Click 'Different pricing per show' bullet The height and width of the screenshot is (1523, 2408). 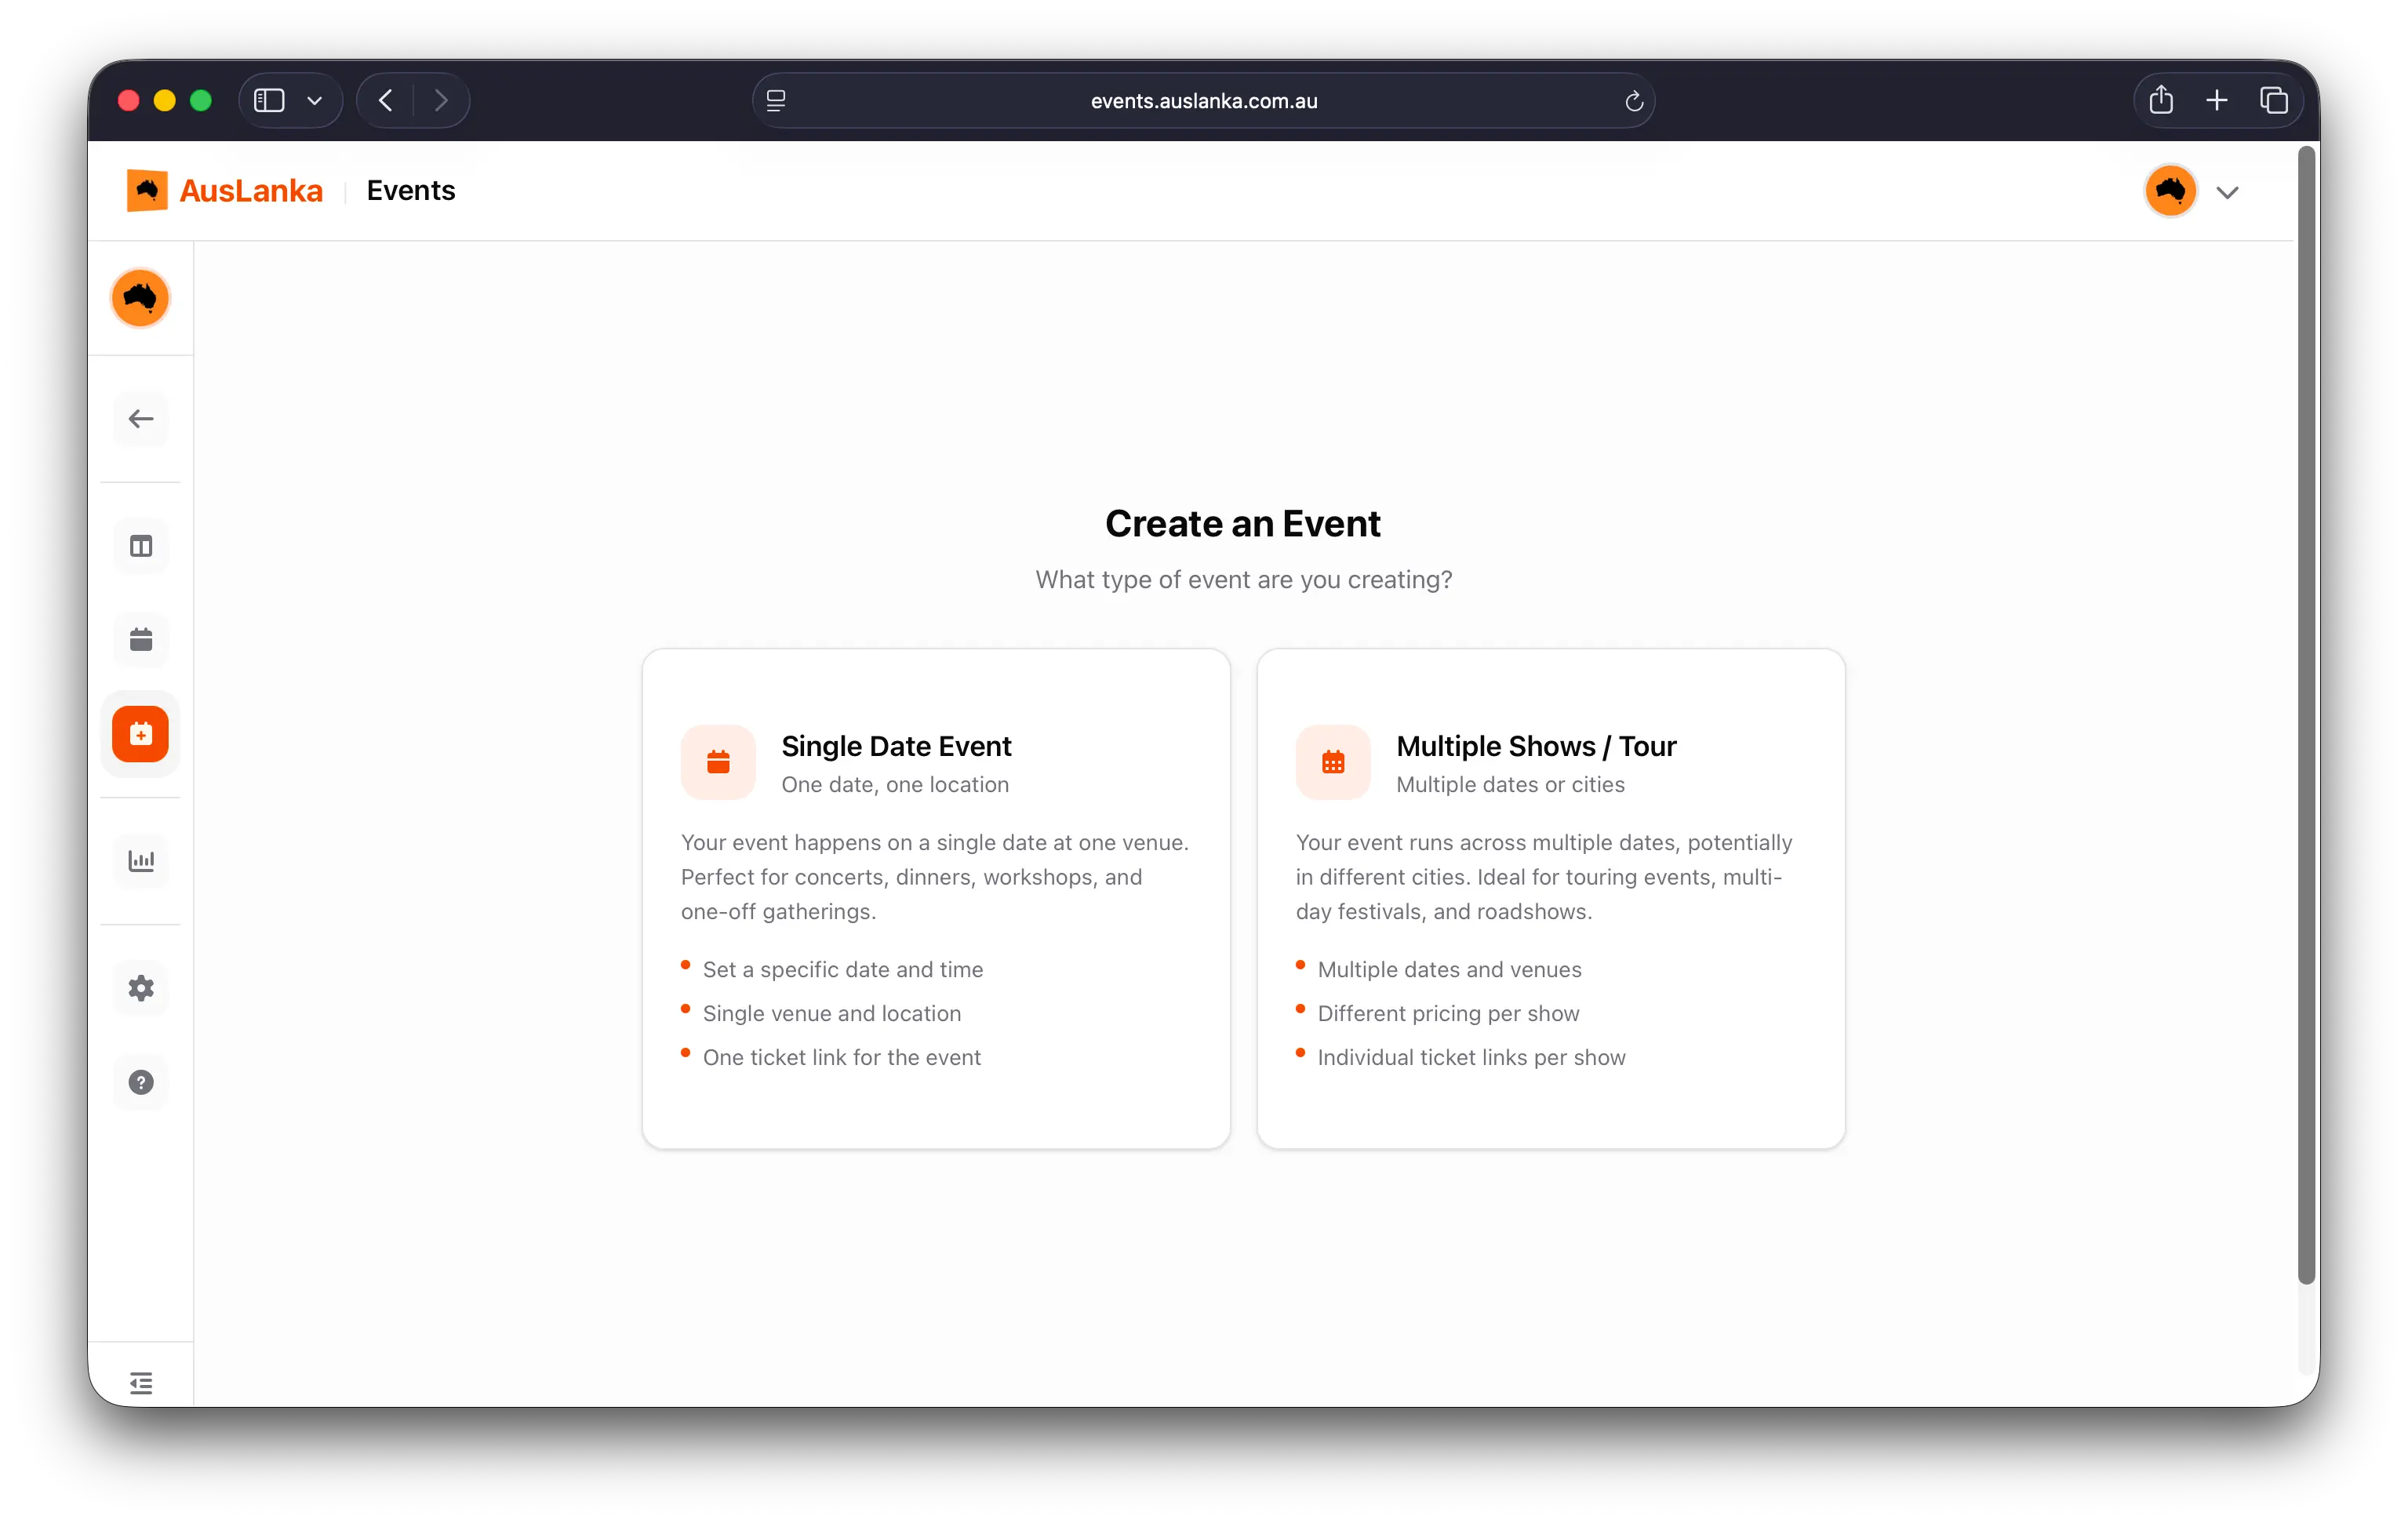(1449, 1014)
